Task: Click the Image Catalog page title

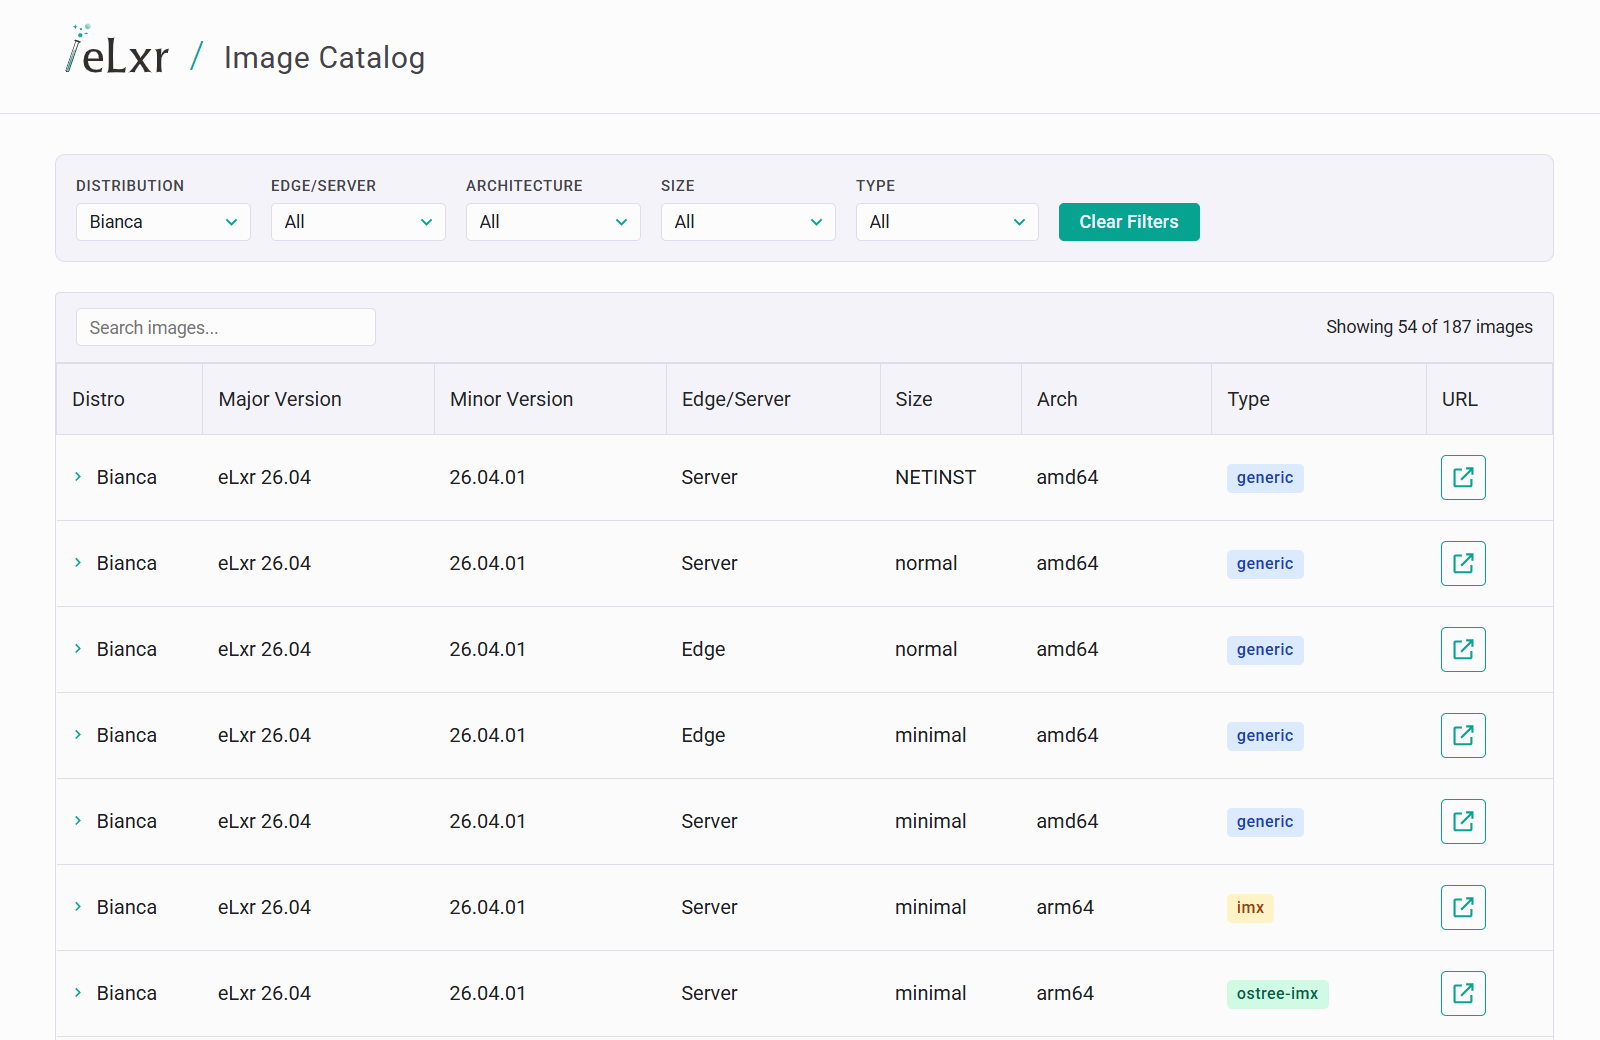Action: point(324,58)
